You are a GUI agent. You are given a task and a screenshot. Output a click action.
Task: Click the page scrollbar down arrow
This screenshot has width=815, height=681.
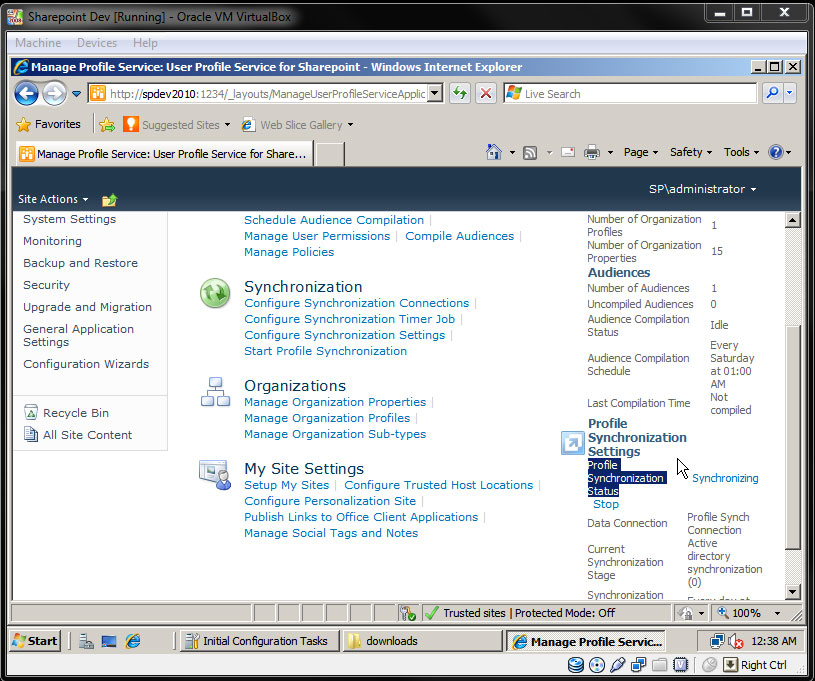(x=792, y=591)
